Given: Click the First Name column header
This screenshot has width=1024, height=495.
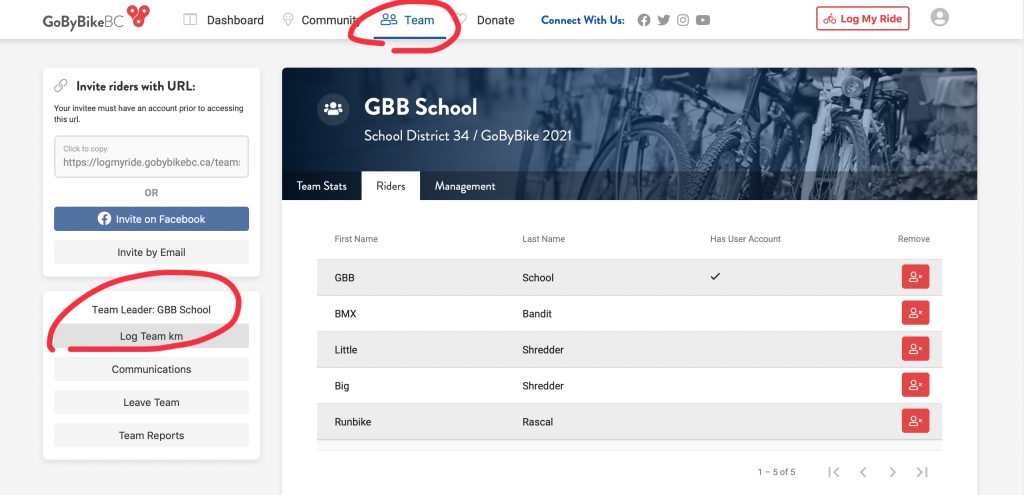Looking at the screenshot, I should point(356,239).
